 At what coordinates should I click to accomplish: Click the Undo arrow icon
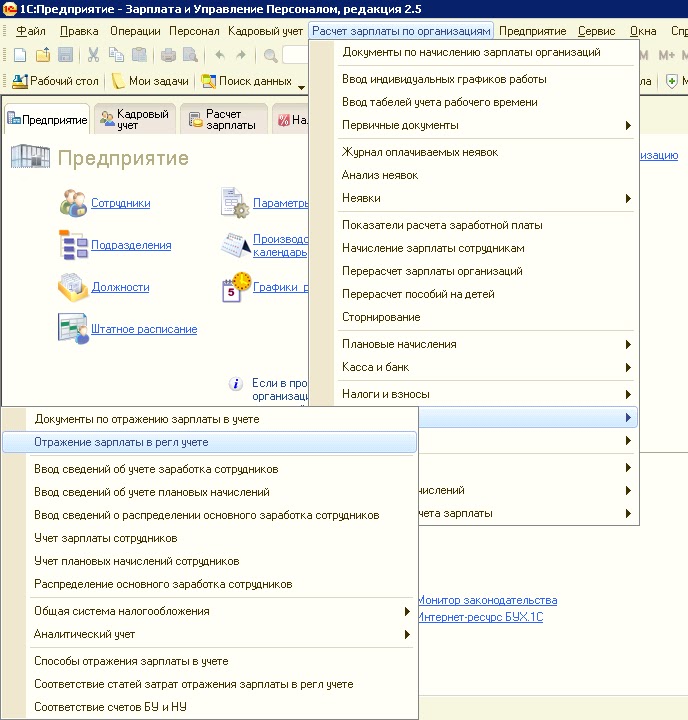tap(220, 55)
